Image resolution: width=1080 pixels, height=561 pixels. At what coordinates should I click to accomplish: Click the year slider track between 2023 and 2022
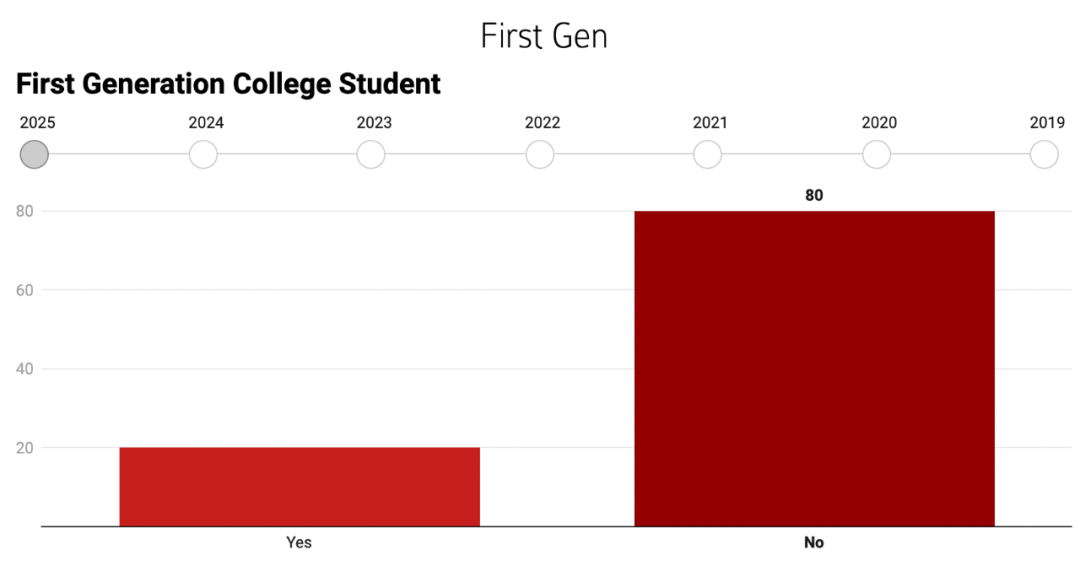click(x=455, y=155)
